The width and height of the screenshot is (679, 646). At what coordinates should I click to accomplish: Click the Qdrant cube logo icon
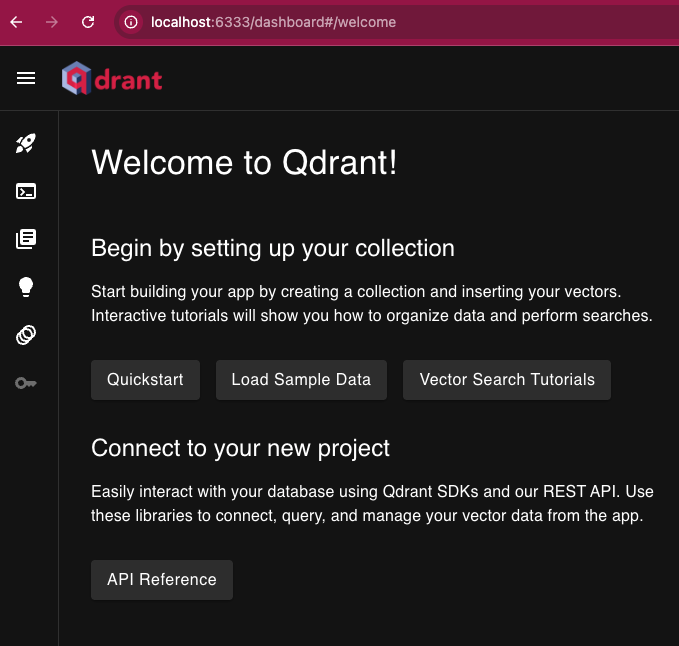coord(75,78)
